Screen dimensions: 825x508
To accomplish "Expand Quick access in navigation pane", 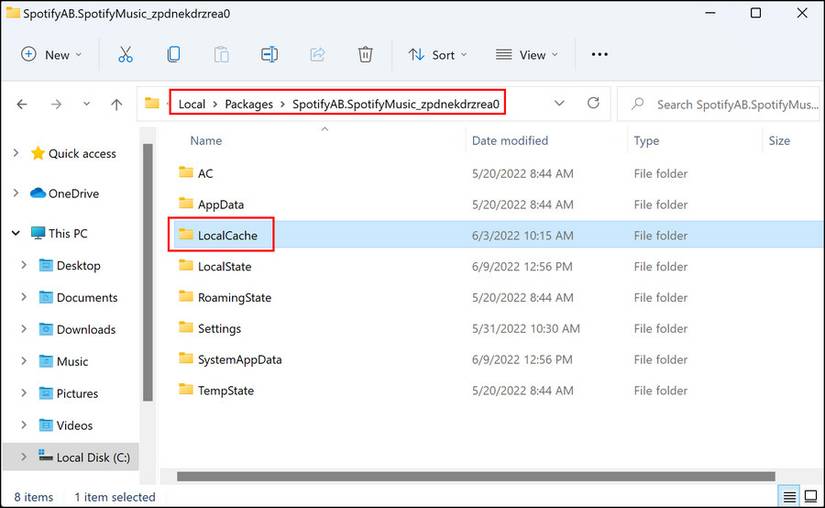I will pyautogui.click(x=16, y=153).
